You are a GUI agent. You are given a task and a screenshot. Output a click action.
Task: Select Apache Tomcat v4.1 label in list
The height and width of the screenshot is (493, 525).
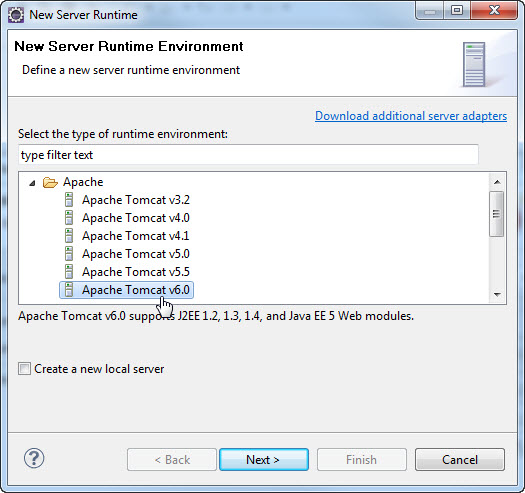point(136,236)
